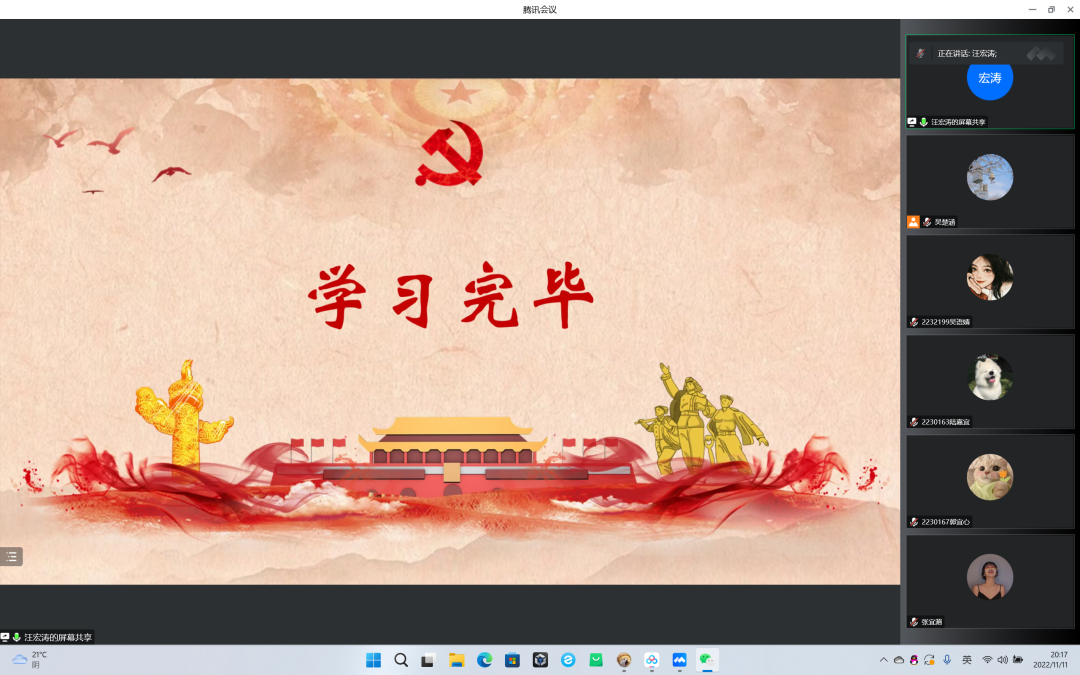Click the white dog avatar participant tile

pyautogui.click(x=989, y=378)
